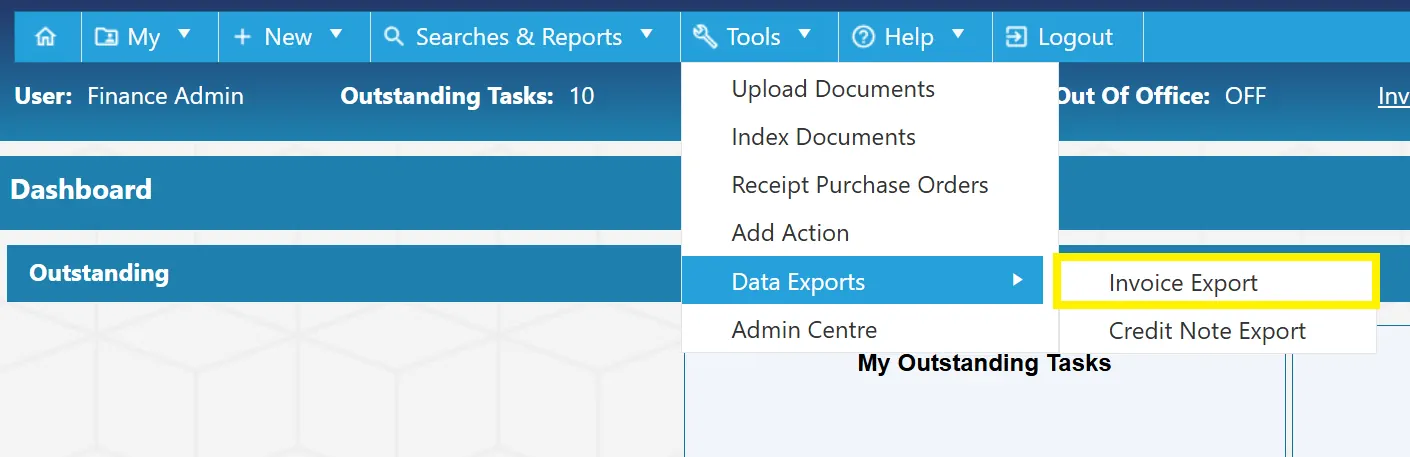The image size is (1410, 457).
Task: Click the Finance Admin user name
Action: [x=165, y=96]
